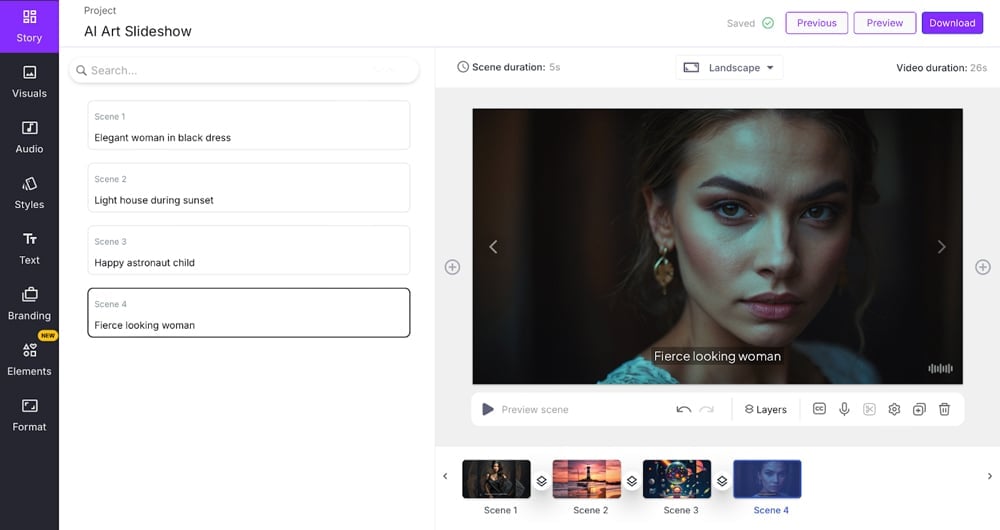Image resolution: width=1000 pixels, height=530 pixels.
Task: Click the AI Art Slideshow project title
Action: coord(138,31)
